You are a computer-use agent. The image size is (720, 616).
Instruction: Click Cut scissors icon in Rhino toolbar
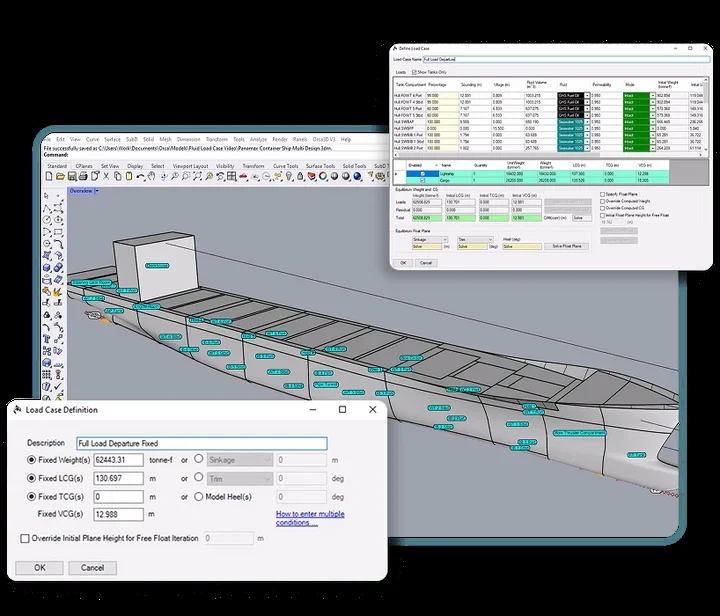tap(106, 176)
